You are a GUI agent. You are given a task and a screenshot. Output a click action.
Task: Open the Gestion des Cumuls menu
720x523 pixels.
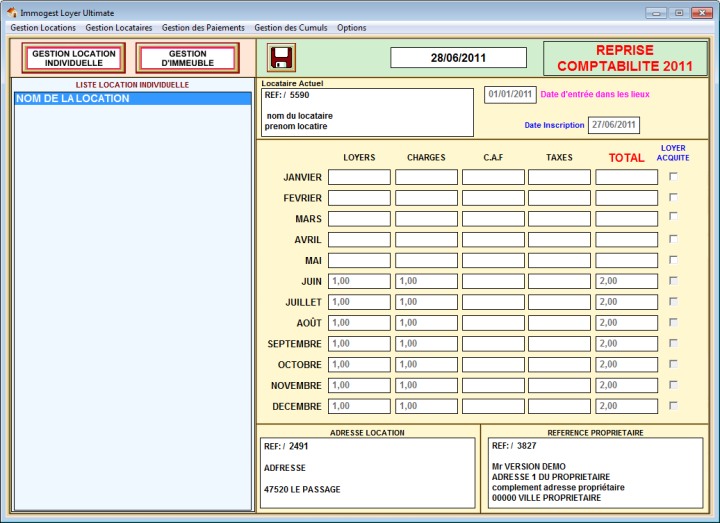[x=290, y=28]
